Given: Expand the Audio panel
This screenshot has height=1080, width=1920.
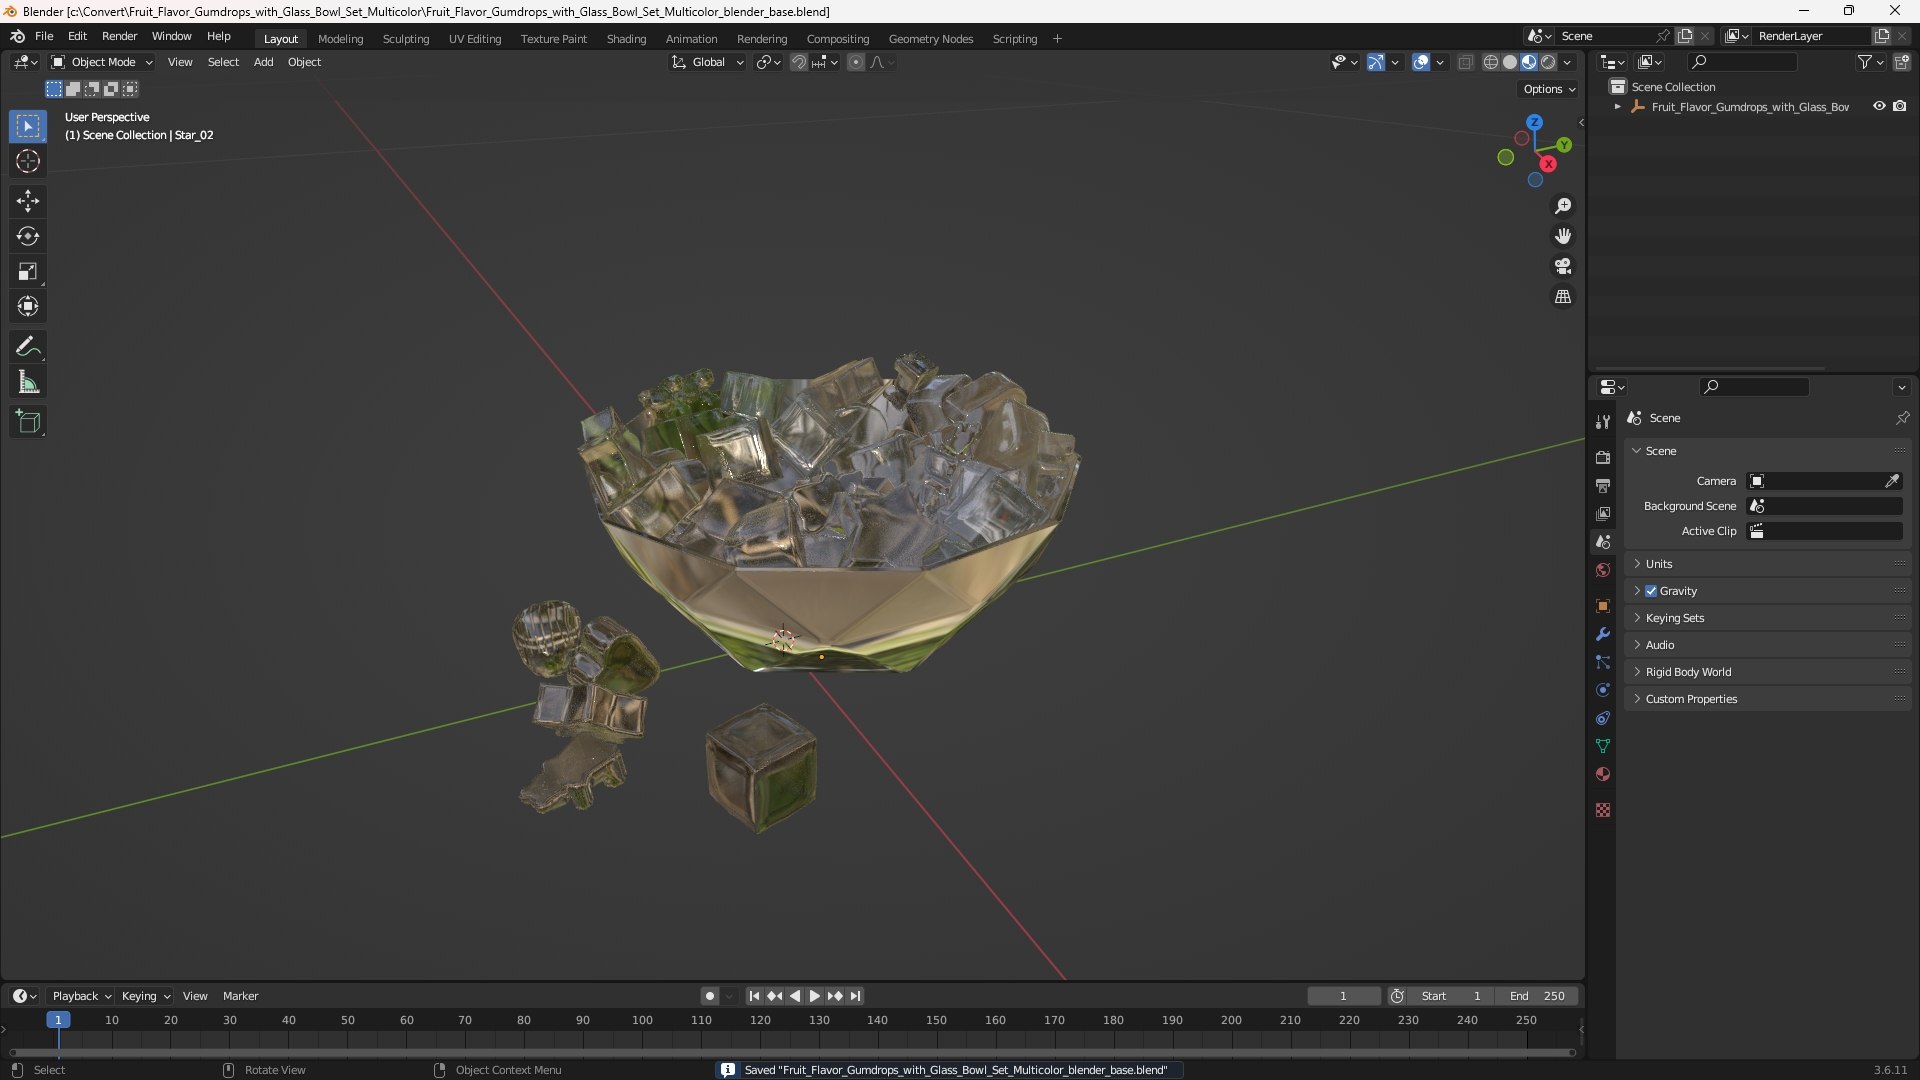Looking at the screenshot, I should pyautogui.click(x=1767, y=645).
